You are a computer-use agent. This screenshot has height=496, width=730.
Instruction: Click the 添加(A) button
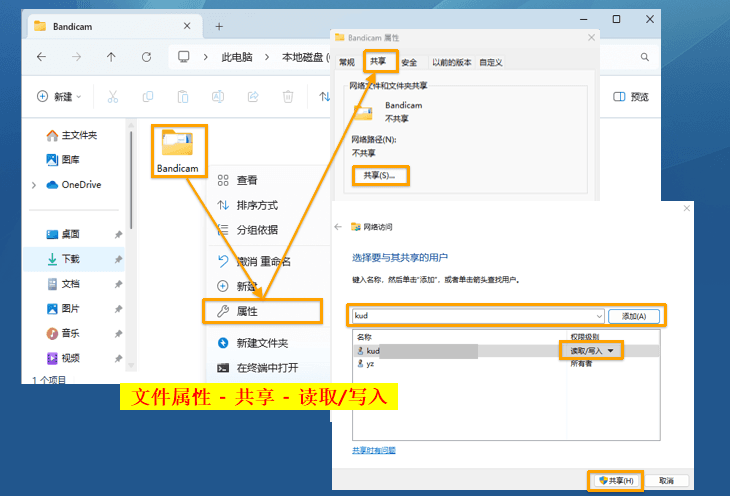[x=634, y=316]
